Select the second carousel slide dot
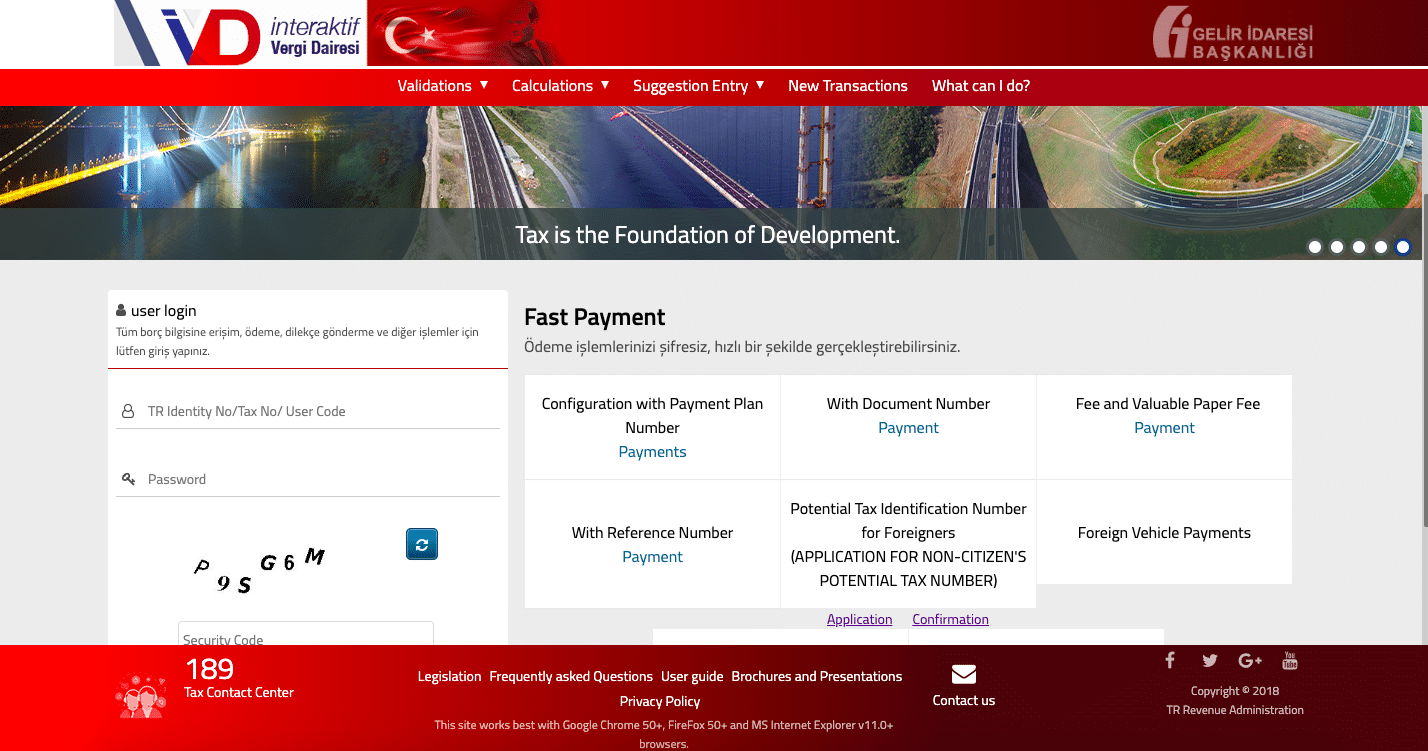Viewport: 1428px width, 751px height. pyautogui.click(x=1337, y=247)
